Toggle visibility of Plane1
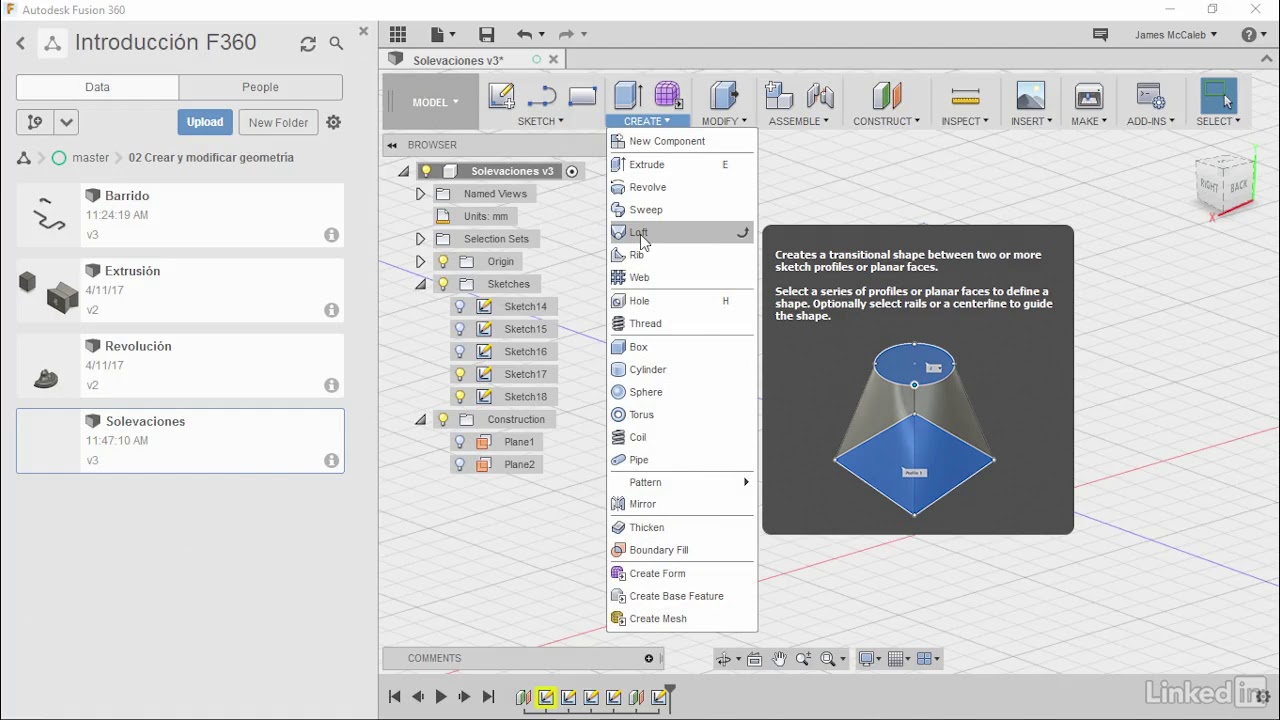1280x720 pixels. coord(460,442)
